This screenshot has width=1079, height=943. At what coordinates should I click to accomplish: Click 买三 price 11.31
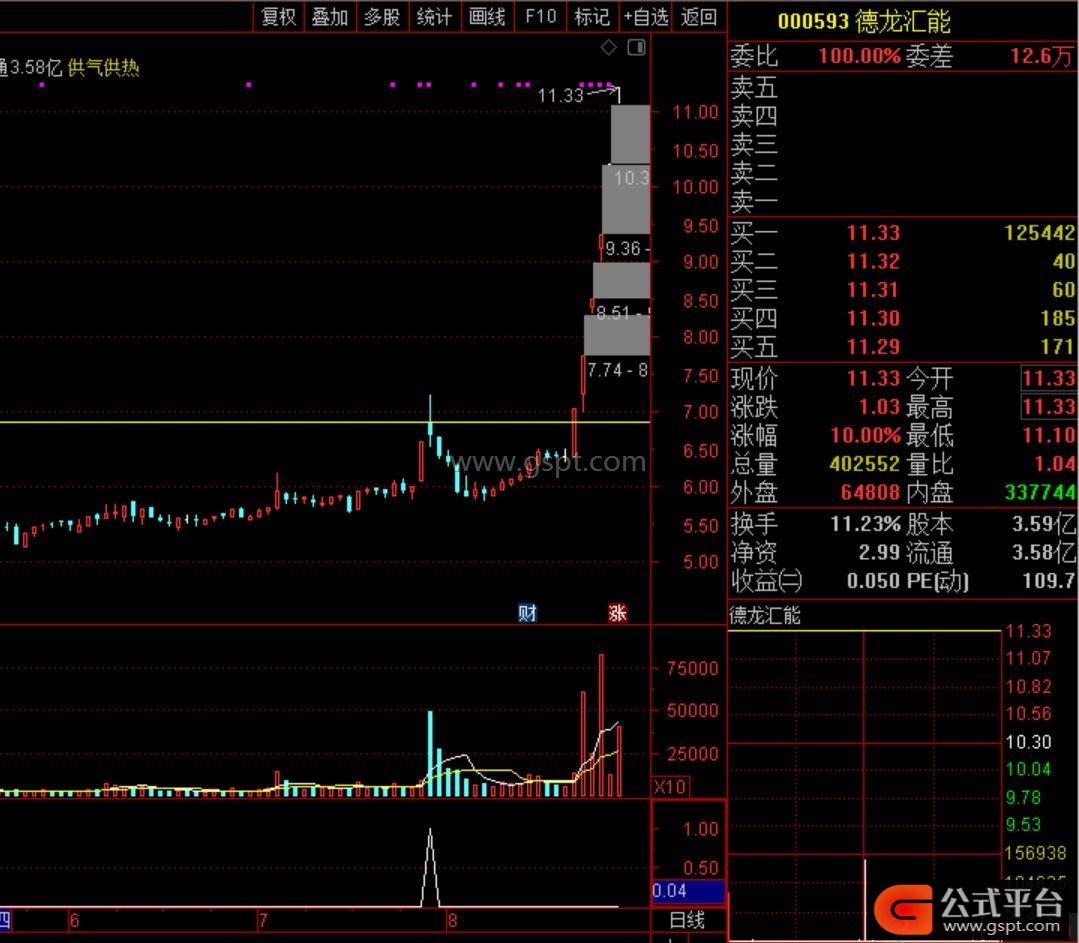click(873, 290)
